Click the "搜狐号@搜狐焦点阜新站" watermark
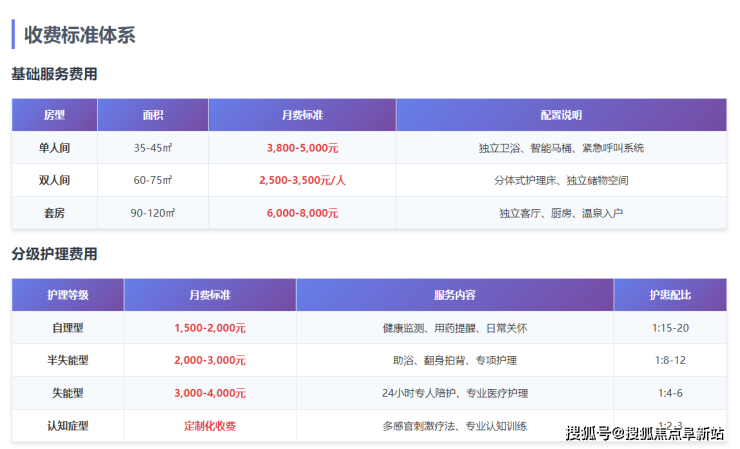Screen dimensions: 740x449 [645, 433]
